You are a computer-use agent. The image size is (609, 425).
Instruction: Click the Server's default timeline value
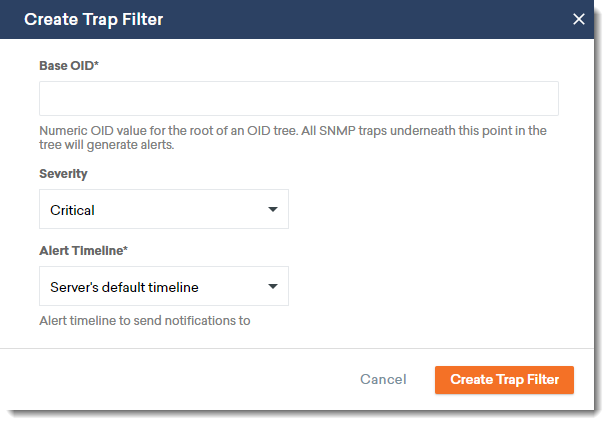coord(124,287)
